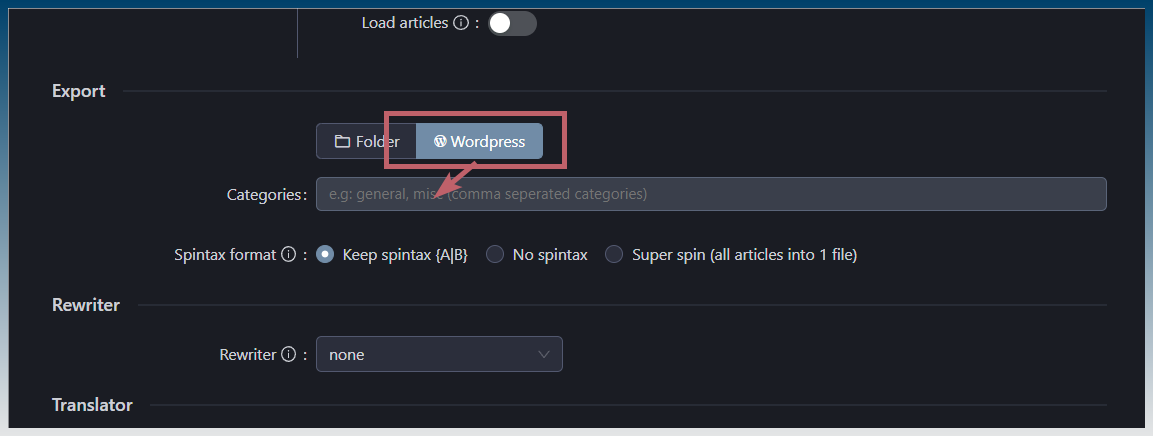The height and width of the screenshot is (436, 1153).
Task: Click the Load articles label text
Action: click(x=404, y=23)
